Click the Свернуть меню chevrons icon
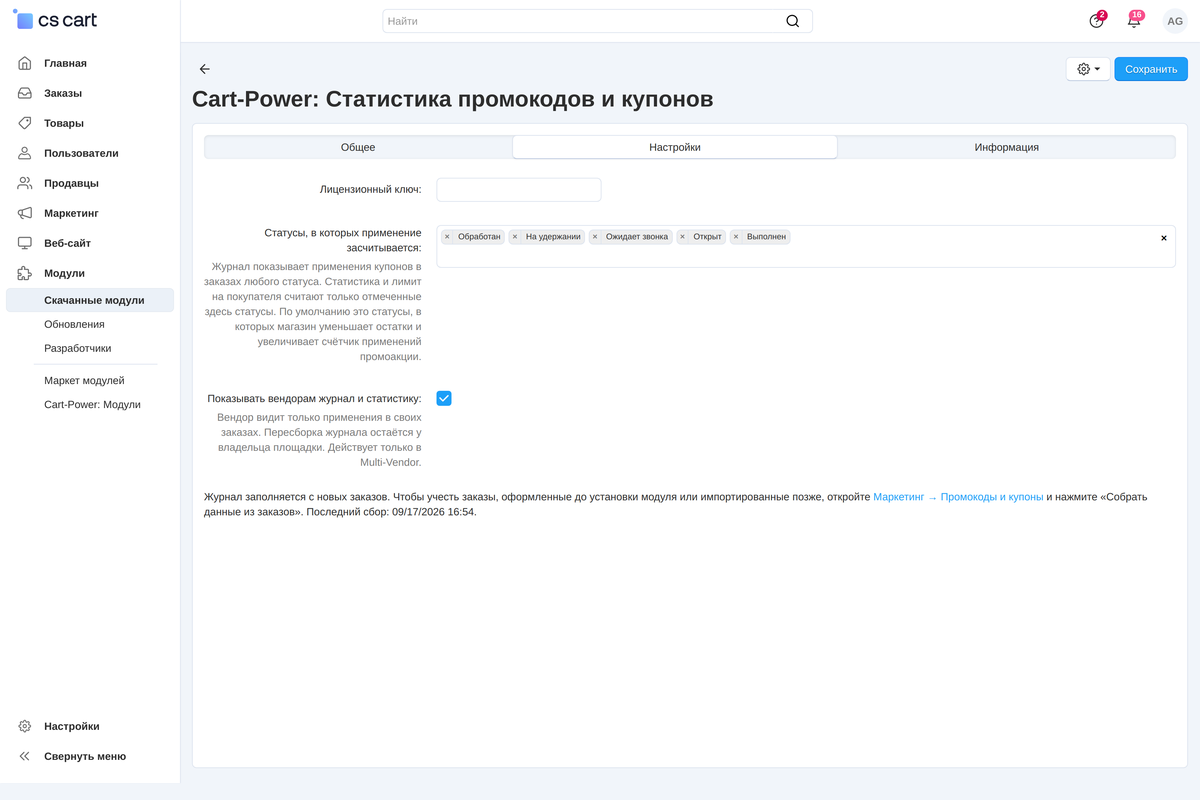This screenshot has width=1200, height=800. coord(25,756)
